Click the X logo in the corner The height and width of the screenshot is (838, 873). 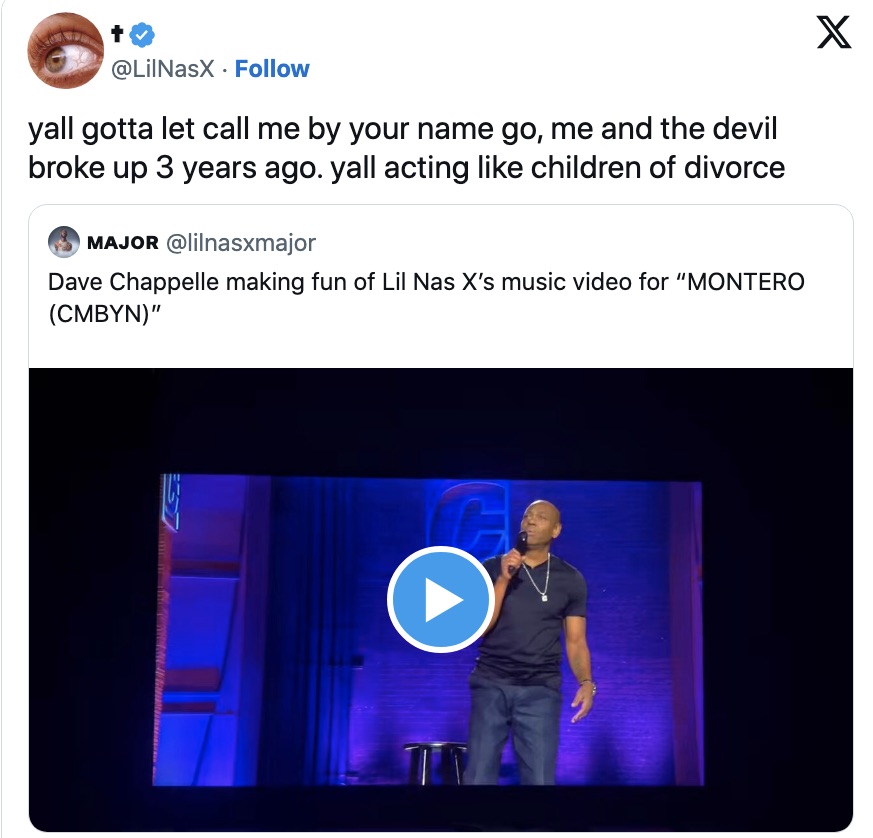tap(833, 35)
